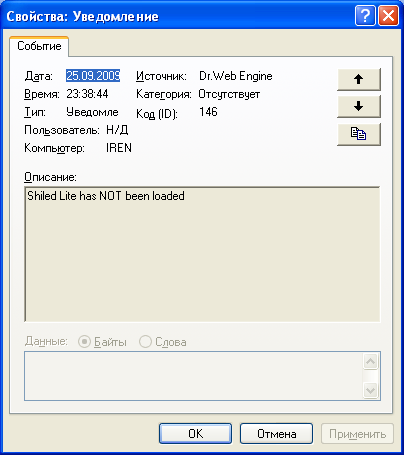Confirm with the OK button

[x=195, y=434]
